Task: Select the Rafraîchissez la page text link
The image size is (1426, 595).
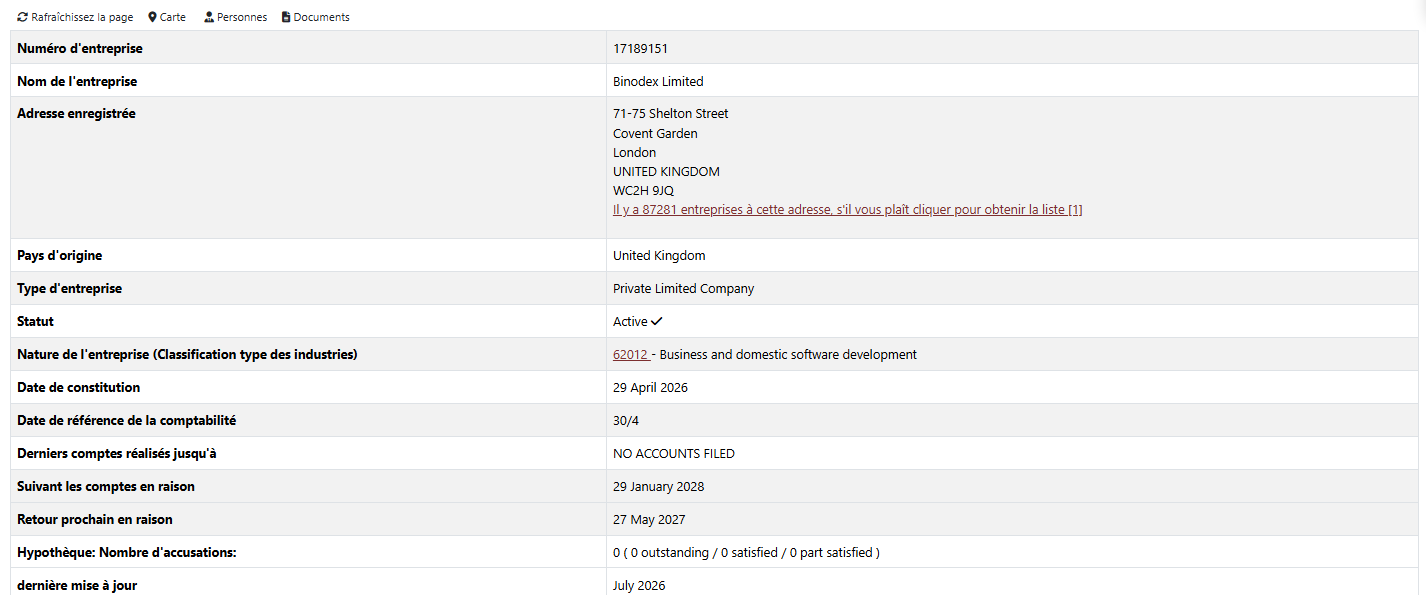Action: [x=82, y=17]
